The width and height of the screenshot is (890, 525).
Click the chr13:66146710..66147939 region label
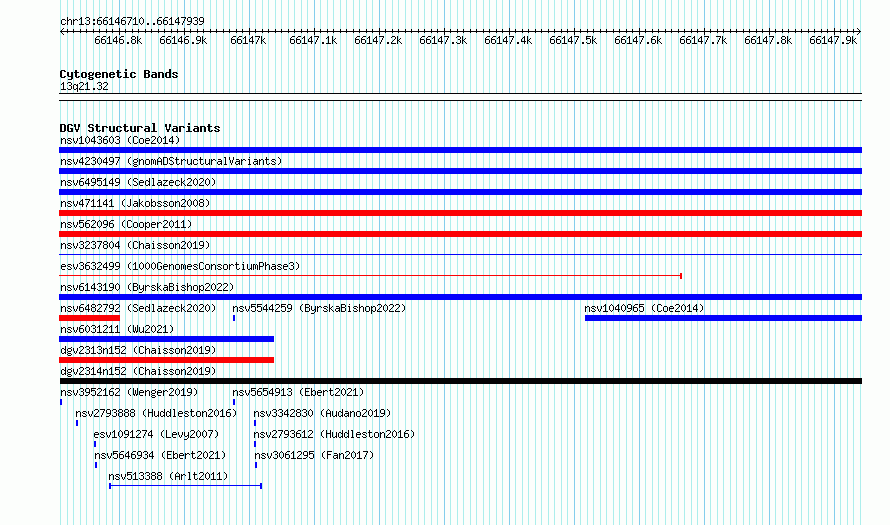132,21
